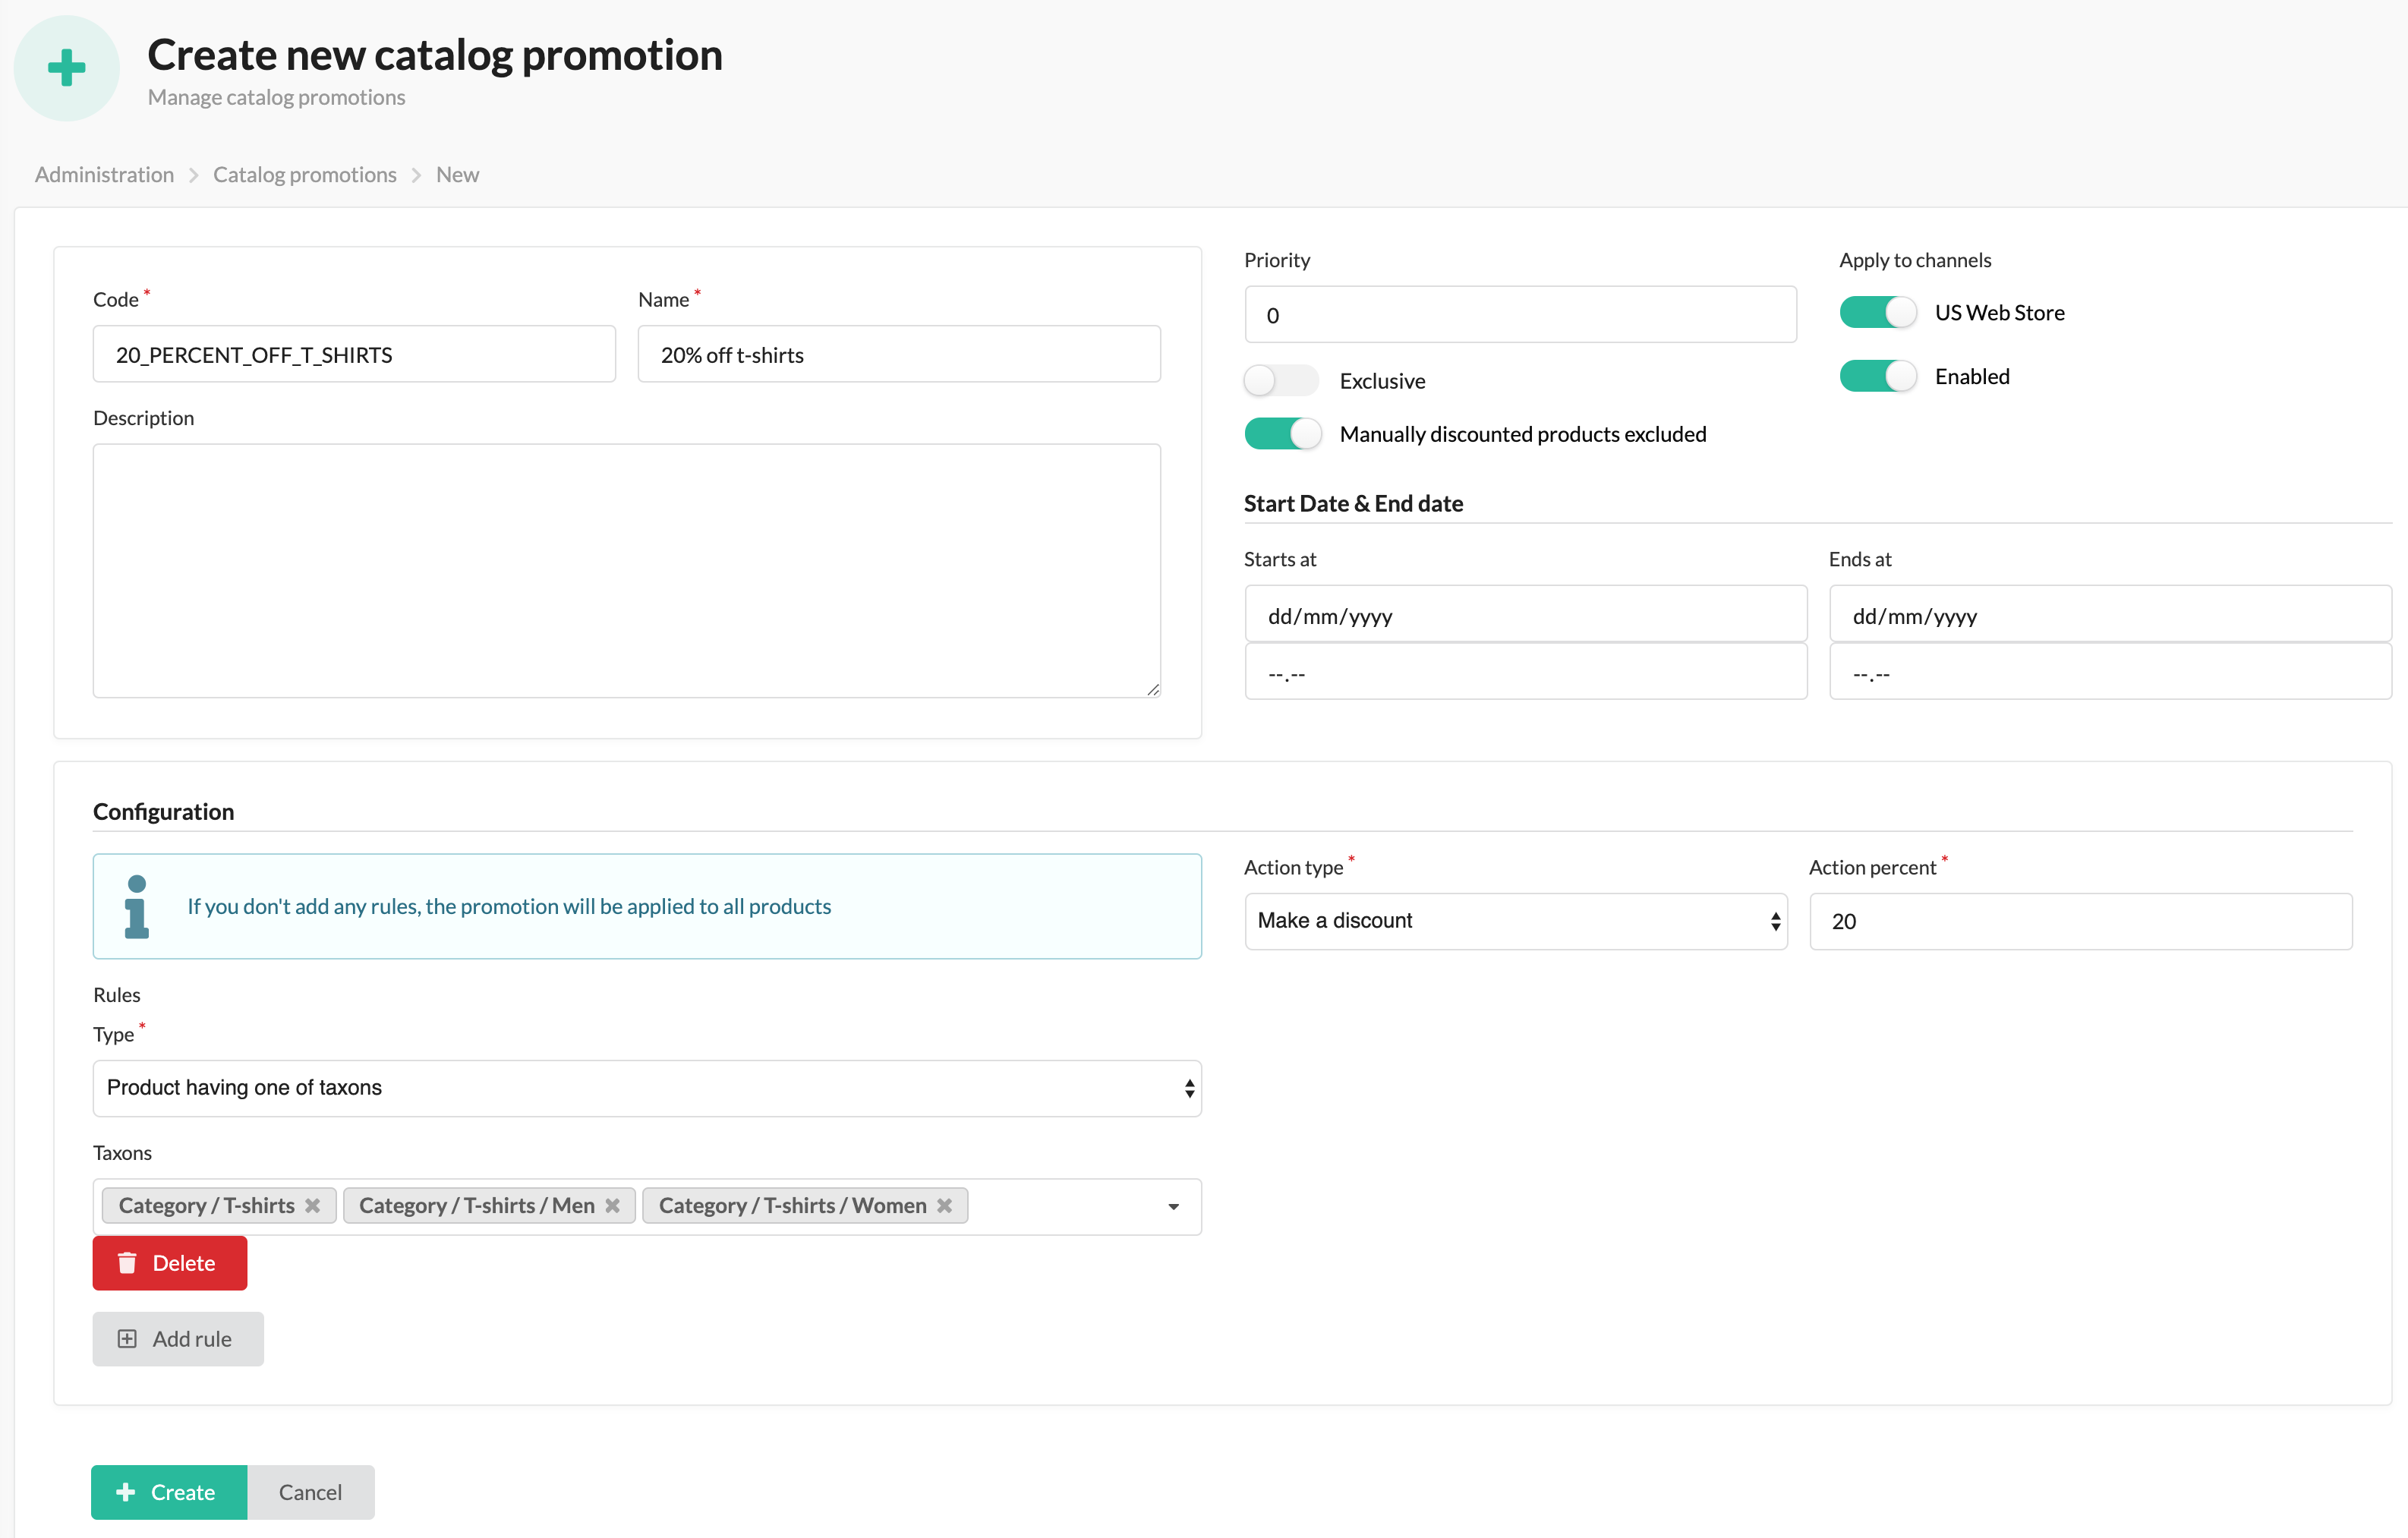
Task: Click the green plus icon in the header
Action: 66,68
